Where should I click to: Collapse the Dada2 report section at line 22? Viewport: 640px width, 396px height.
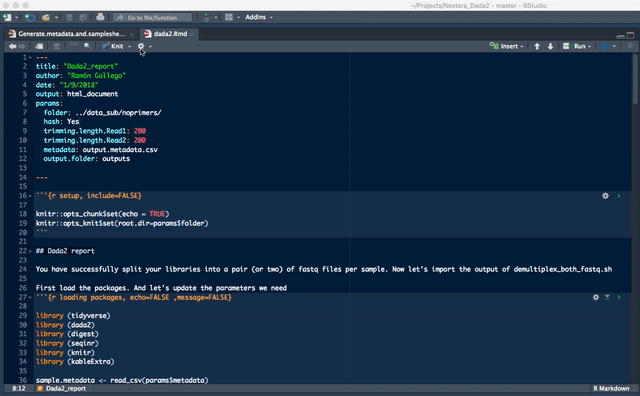(x=30, y=251)
